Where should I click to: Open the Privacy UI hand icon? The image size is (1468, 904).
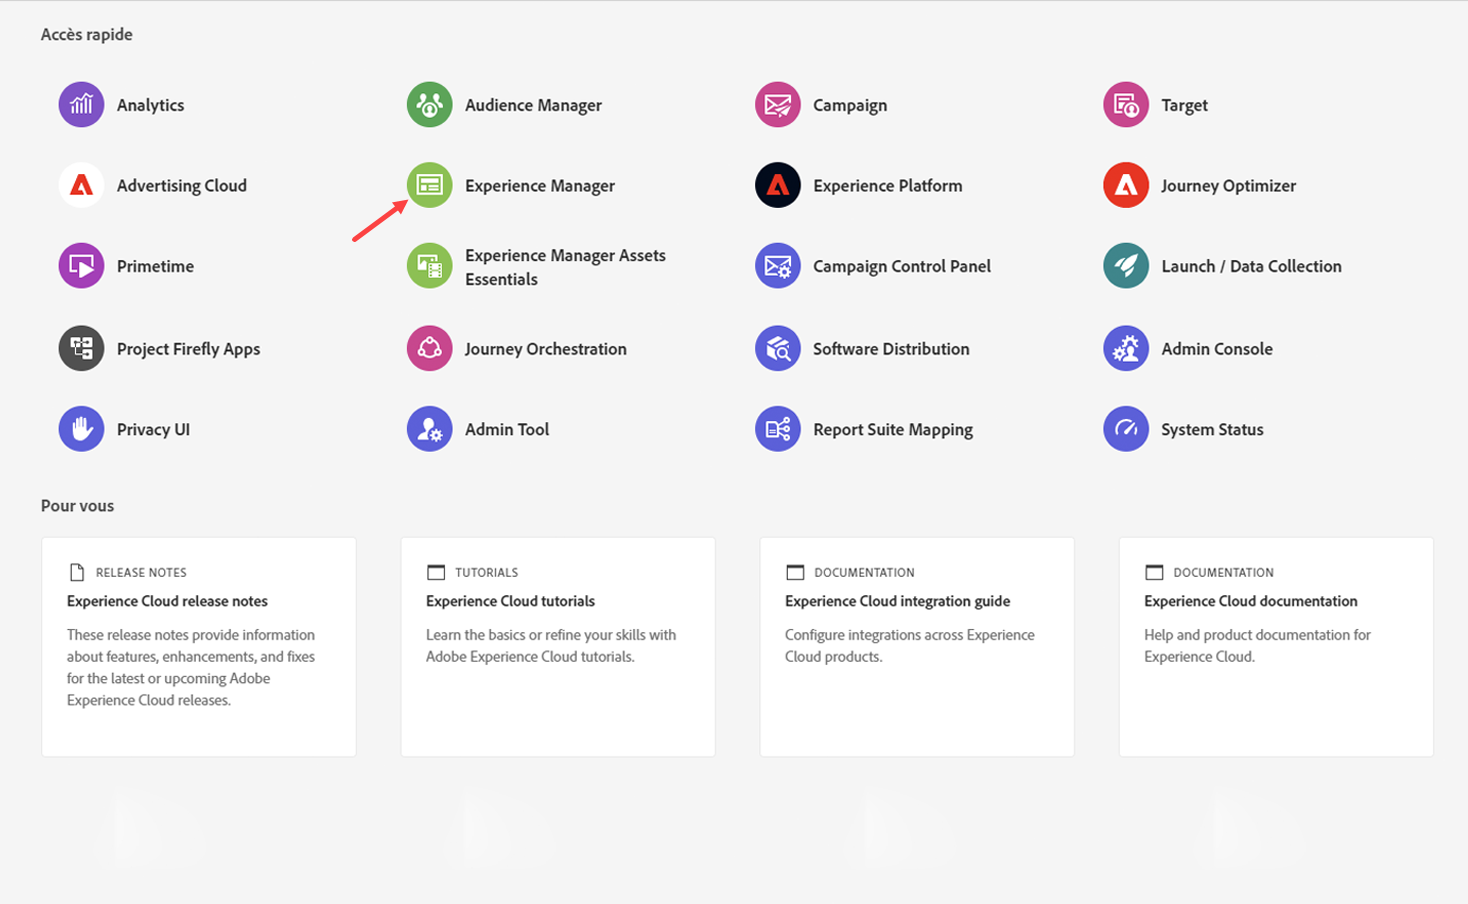click(x=81, y=429)
